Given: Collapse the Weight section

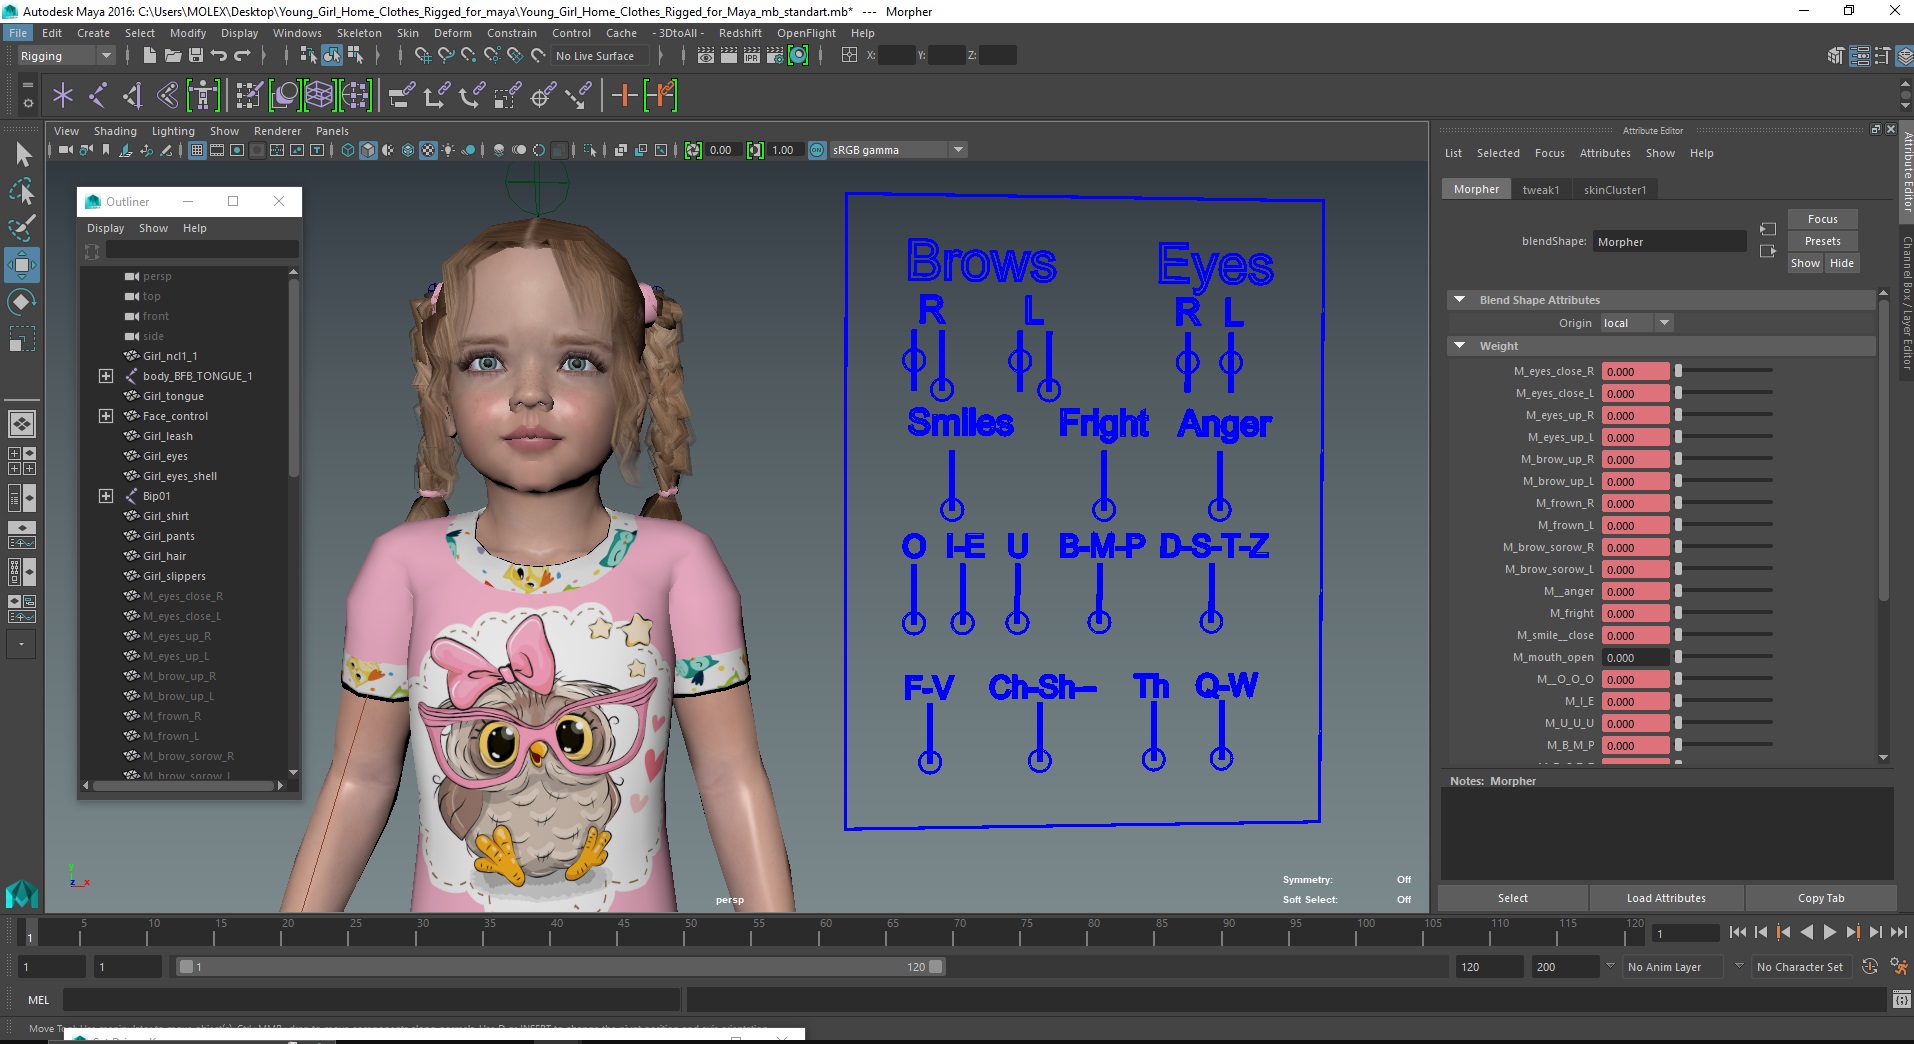Looking at the screenshot, I should 1459,346.
